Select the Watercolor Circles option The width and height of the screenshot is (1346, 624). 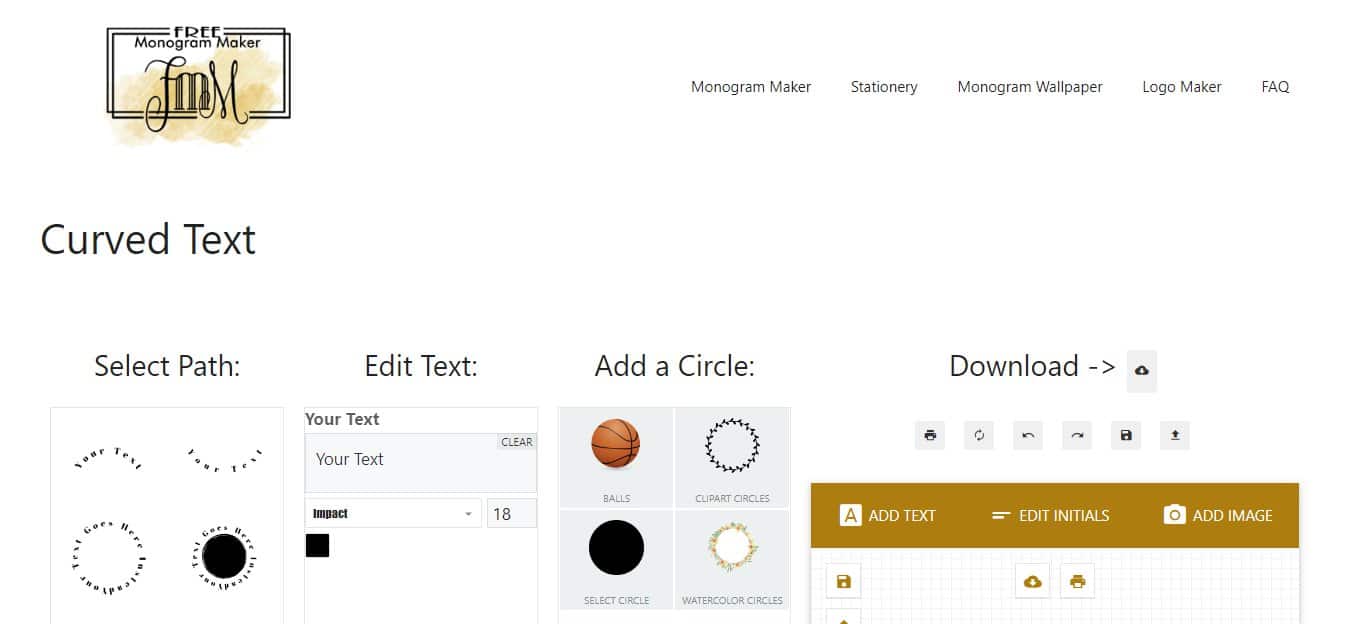coord(732,548)
